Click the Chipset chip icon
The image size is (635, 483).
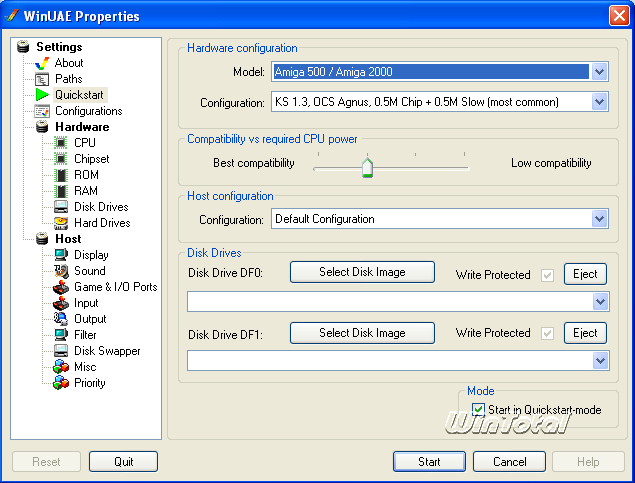pyautogui.click(x=61, y=159)
